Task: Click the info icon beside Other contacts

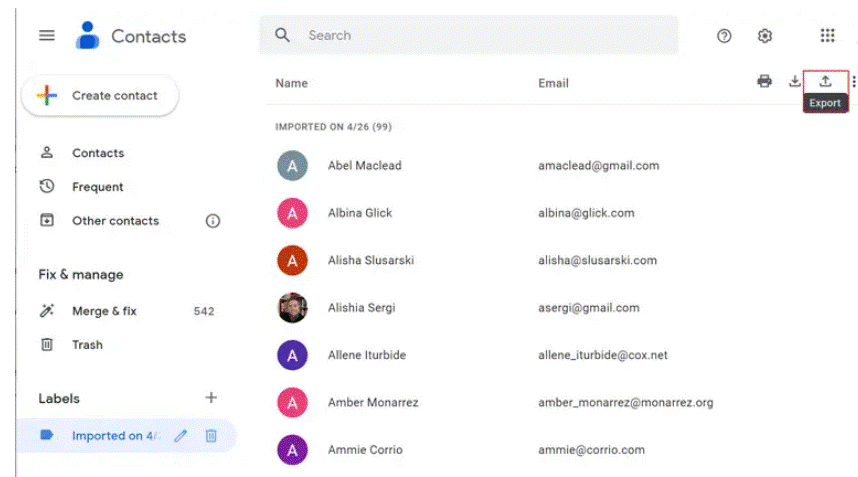Action: point(213,220)
